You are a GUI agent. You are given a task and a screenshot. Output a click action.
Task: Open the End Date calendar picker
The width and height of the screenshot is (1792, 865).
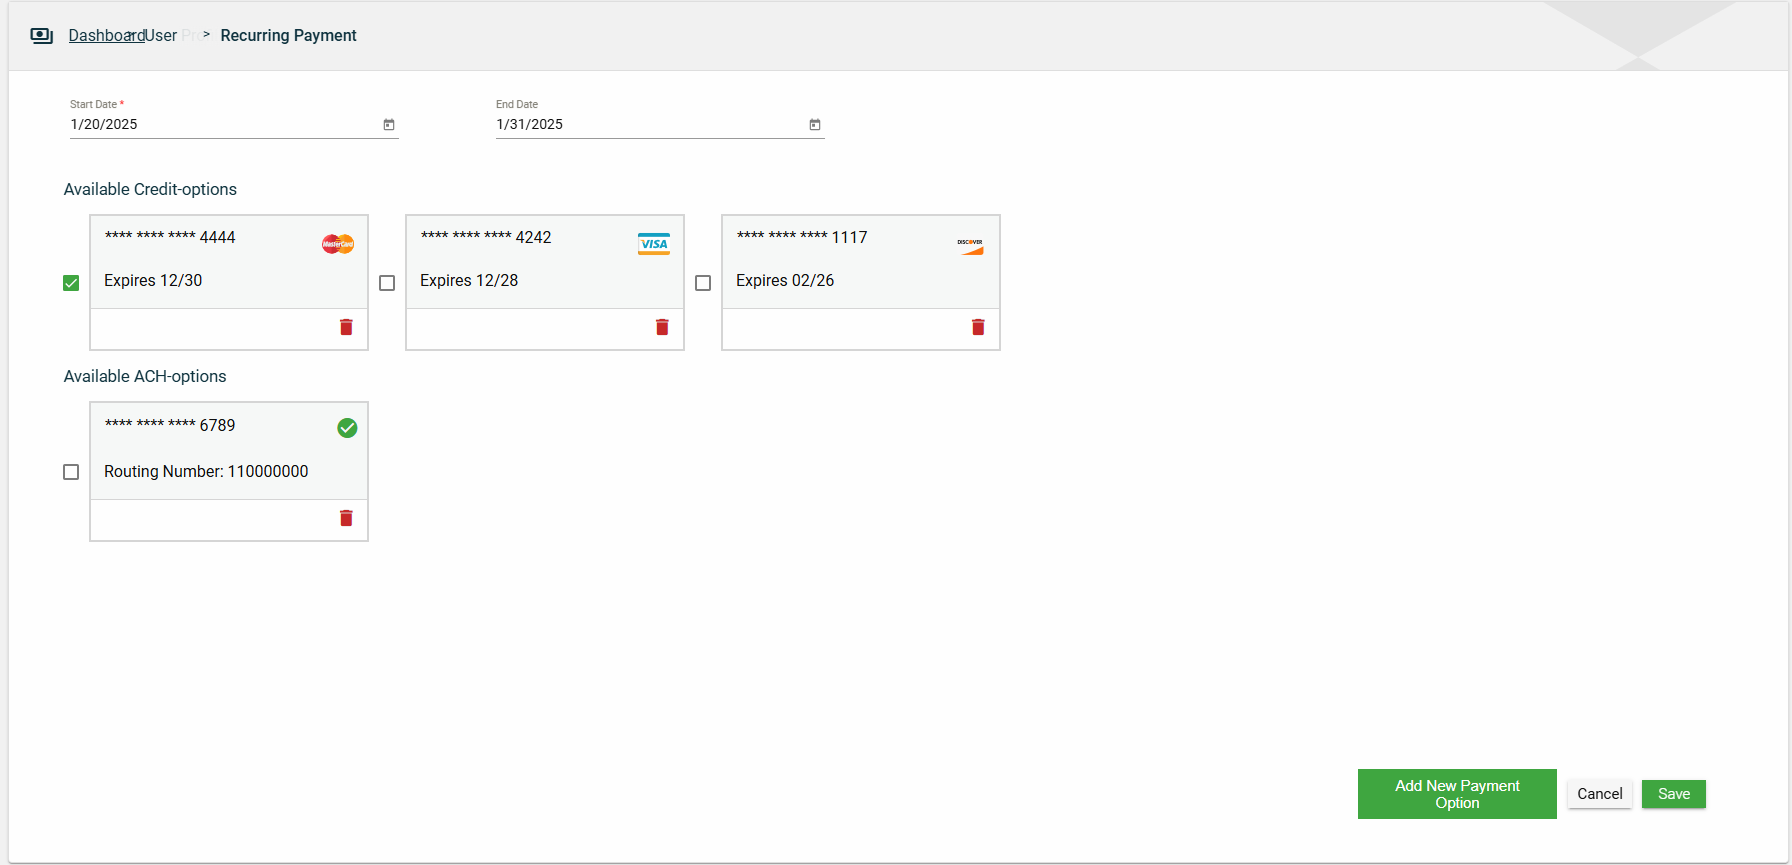pyautogui.click(x=815, y=125)
